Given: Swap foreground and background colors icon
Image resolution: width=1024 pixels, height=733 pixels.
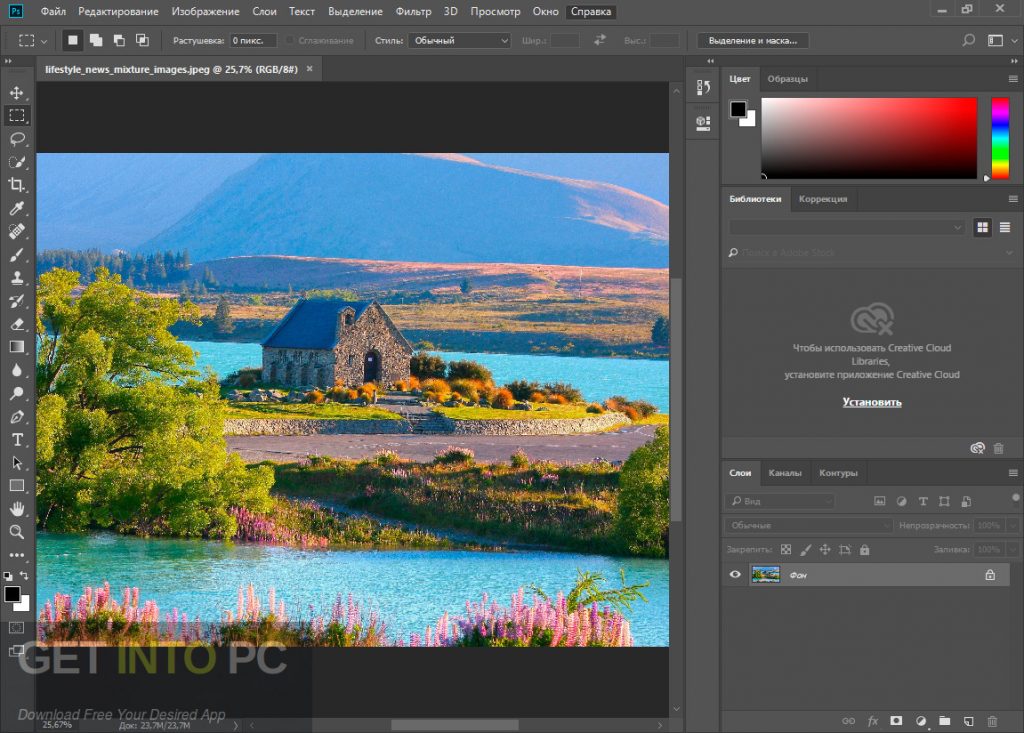Looking at the screenshot, I should tap(24, 576).
